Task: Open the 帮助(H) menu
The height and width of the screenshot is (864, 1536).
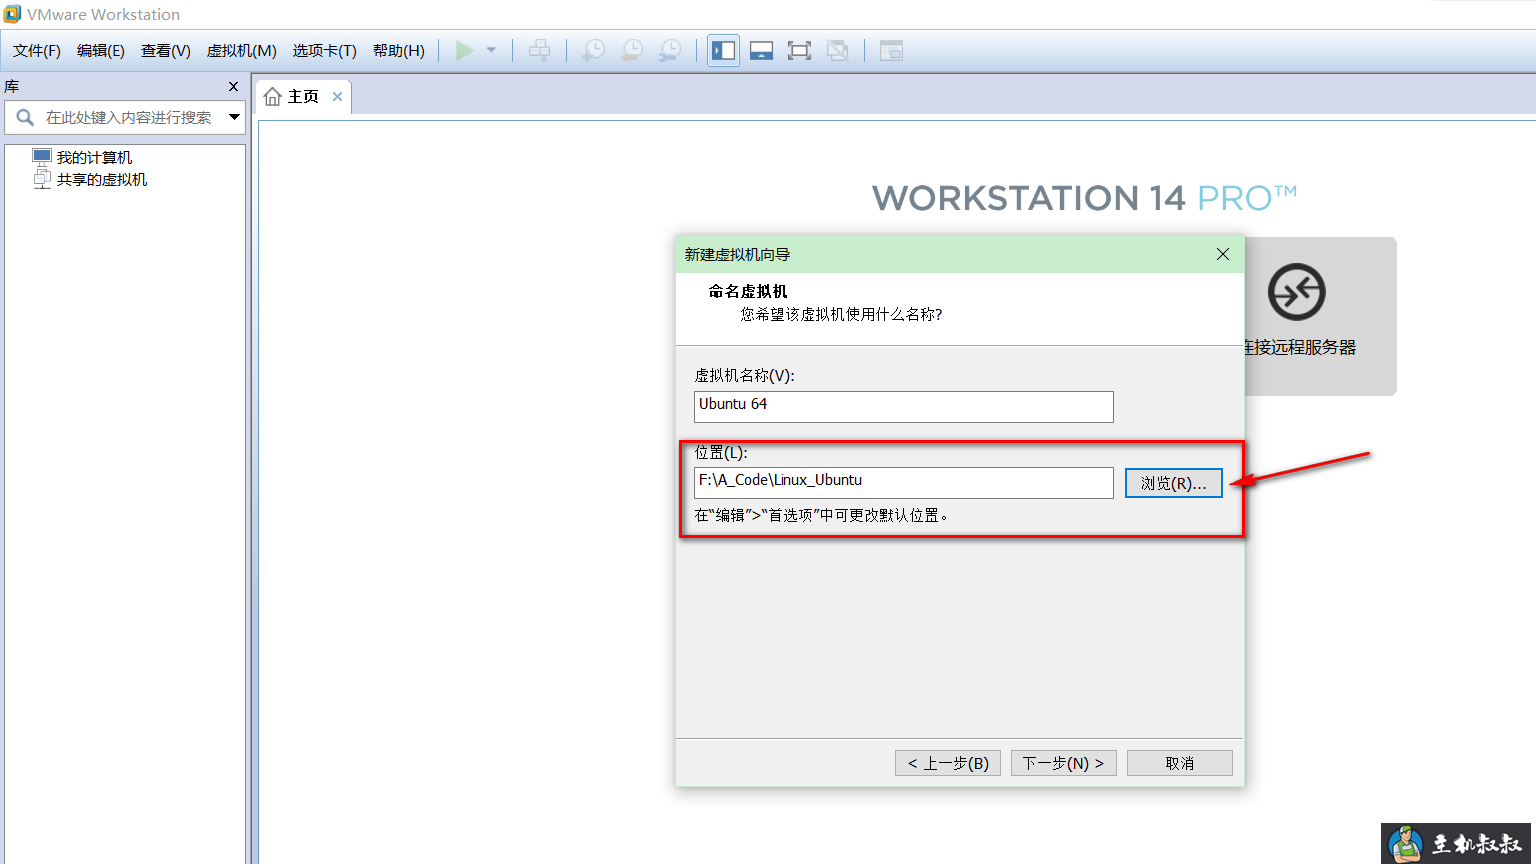Action: coord(399,51)
